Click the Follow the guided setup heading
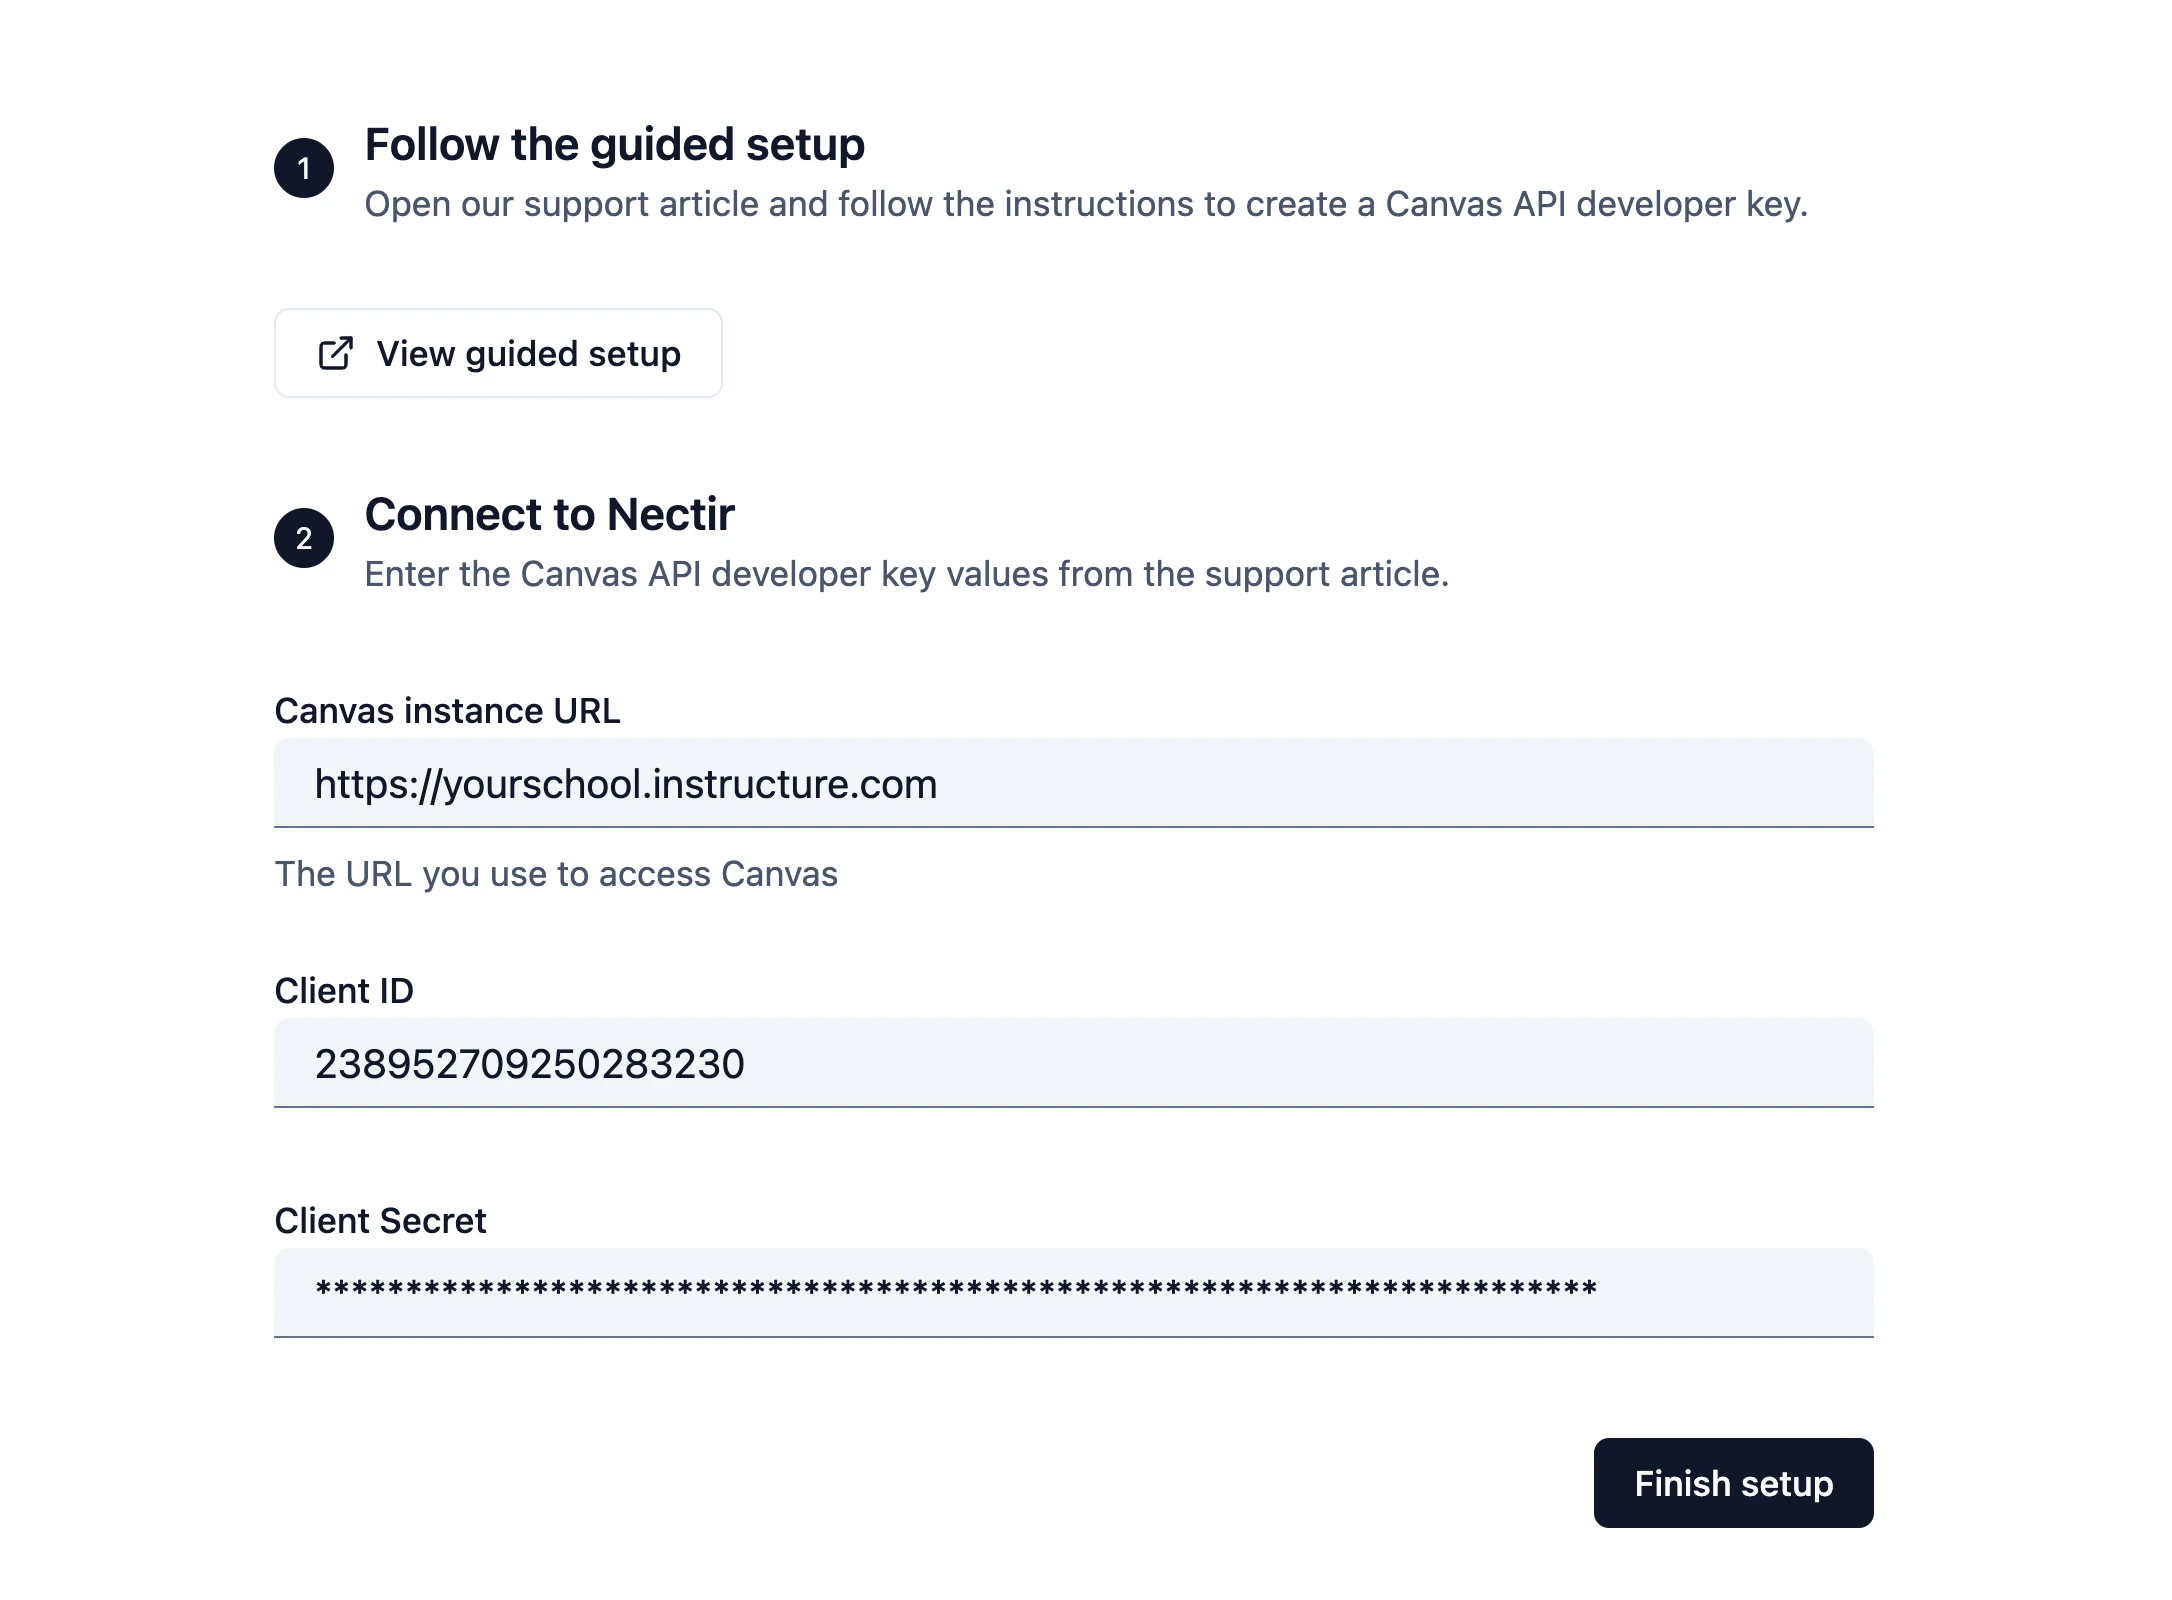Image resolution: width=2172 pixels, height=1600 pixels. click(614, 145)
